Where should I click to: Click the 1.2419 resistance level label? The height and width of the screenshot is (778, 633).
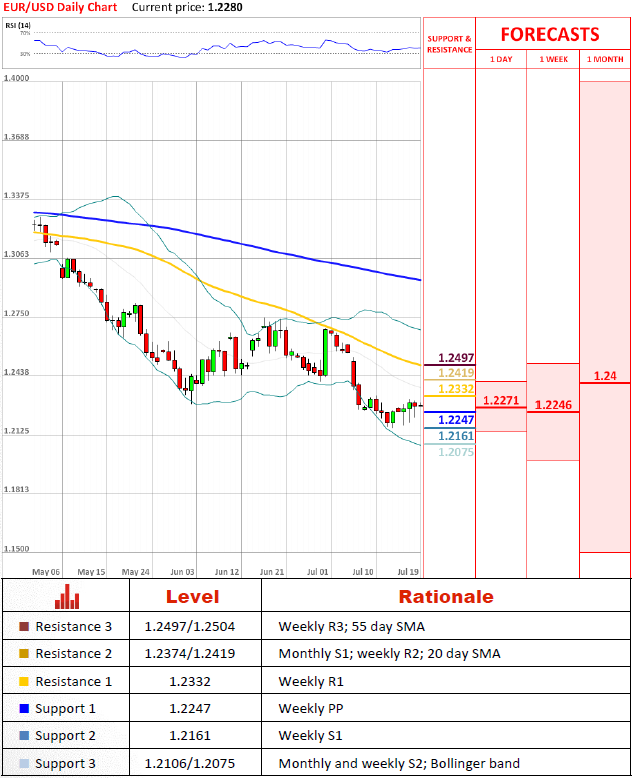[456, 373]
